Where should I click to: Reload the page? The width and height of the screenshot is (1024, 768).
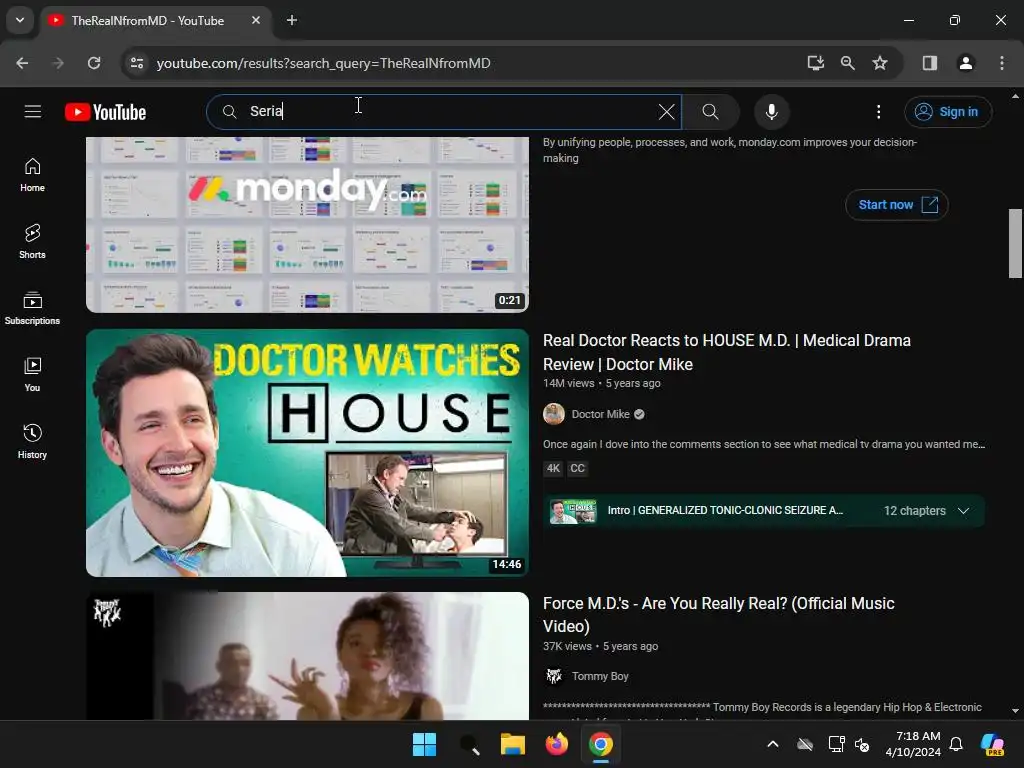(94, 63)
